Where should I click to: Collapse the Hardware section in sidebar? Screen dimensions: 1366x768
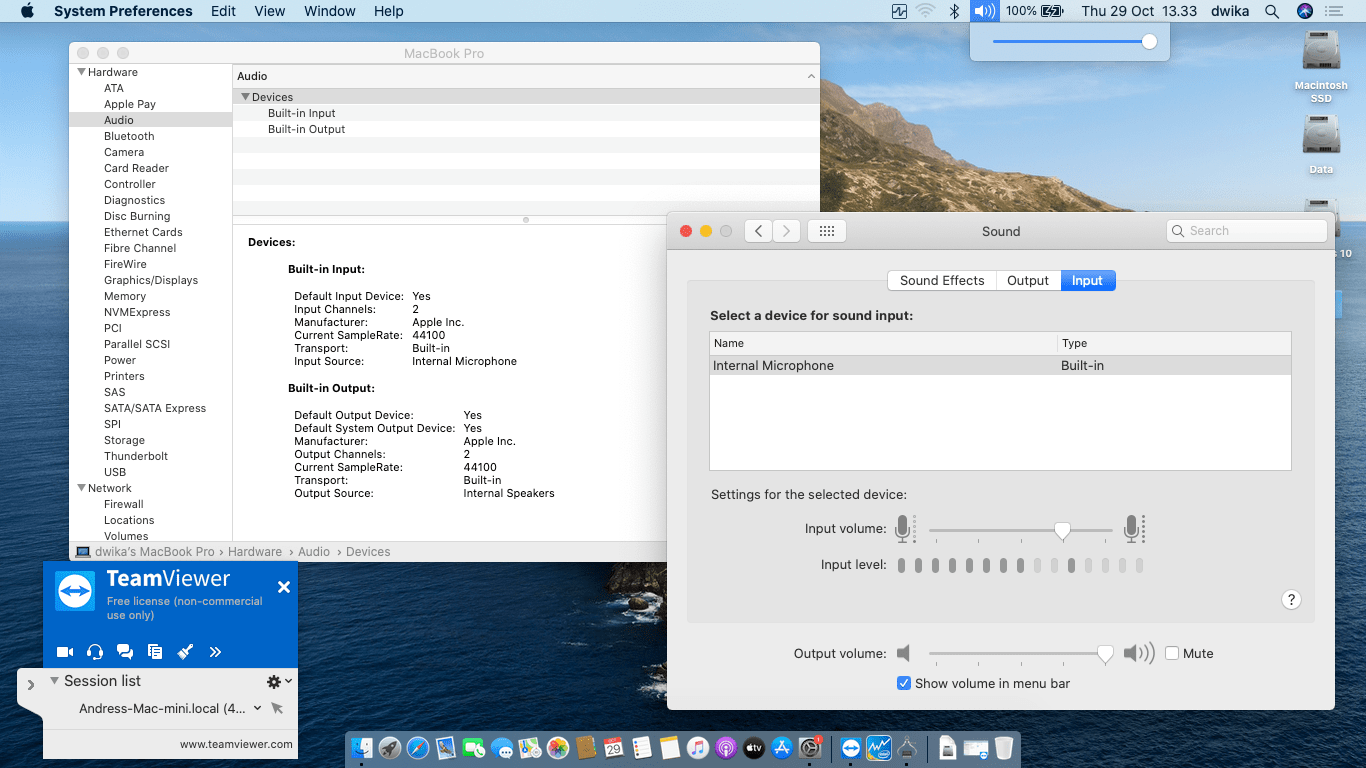coord(81,72)
